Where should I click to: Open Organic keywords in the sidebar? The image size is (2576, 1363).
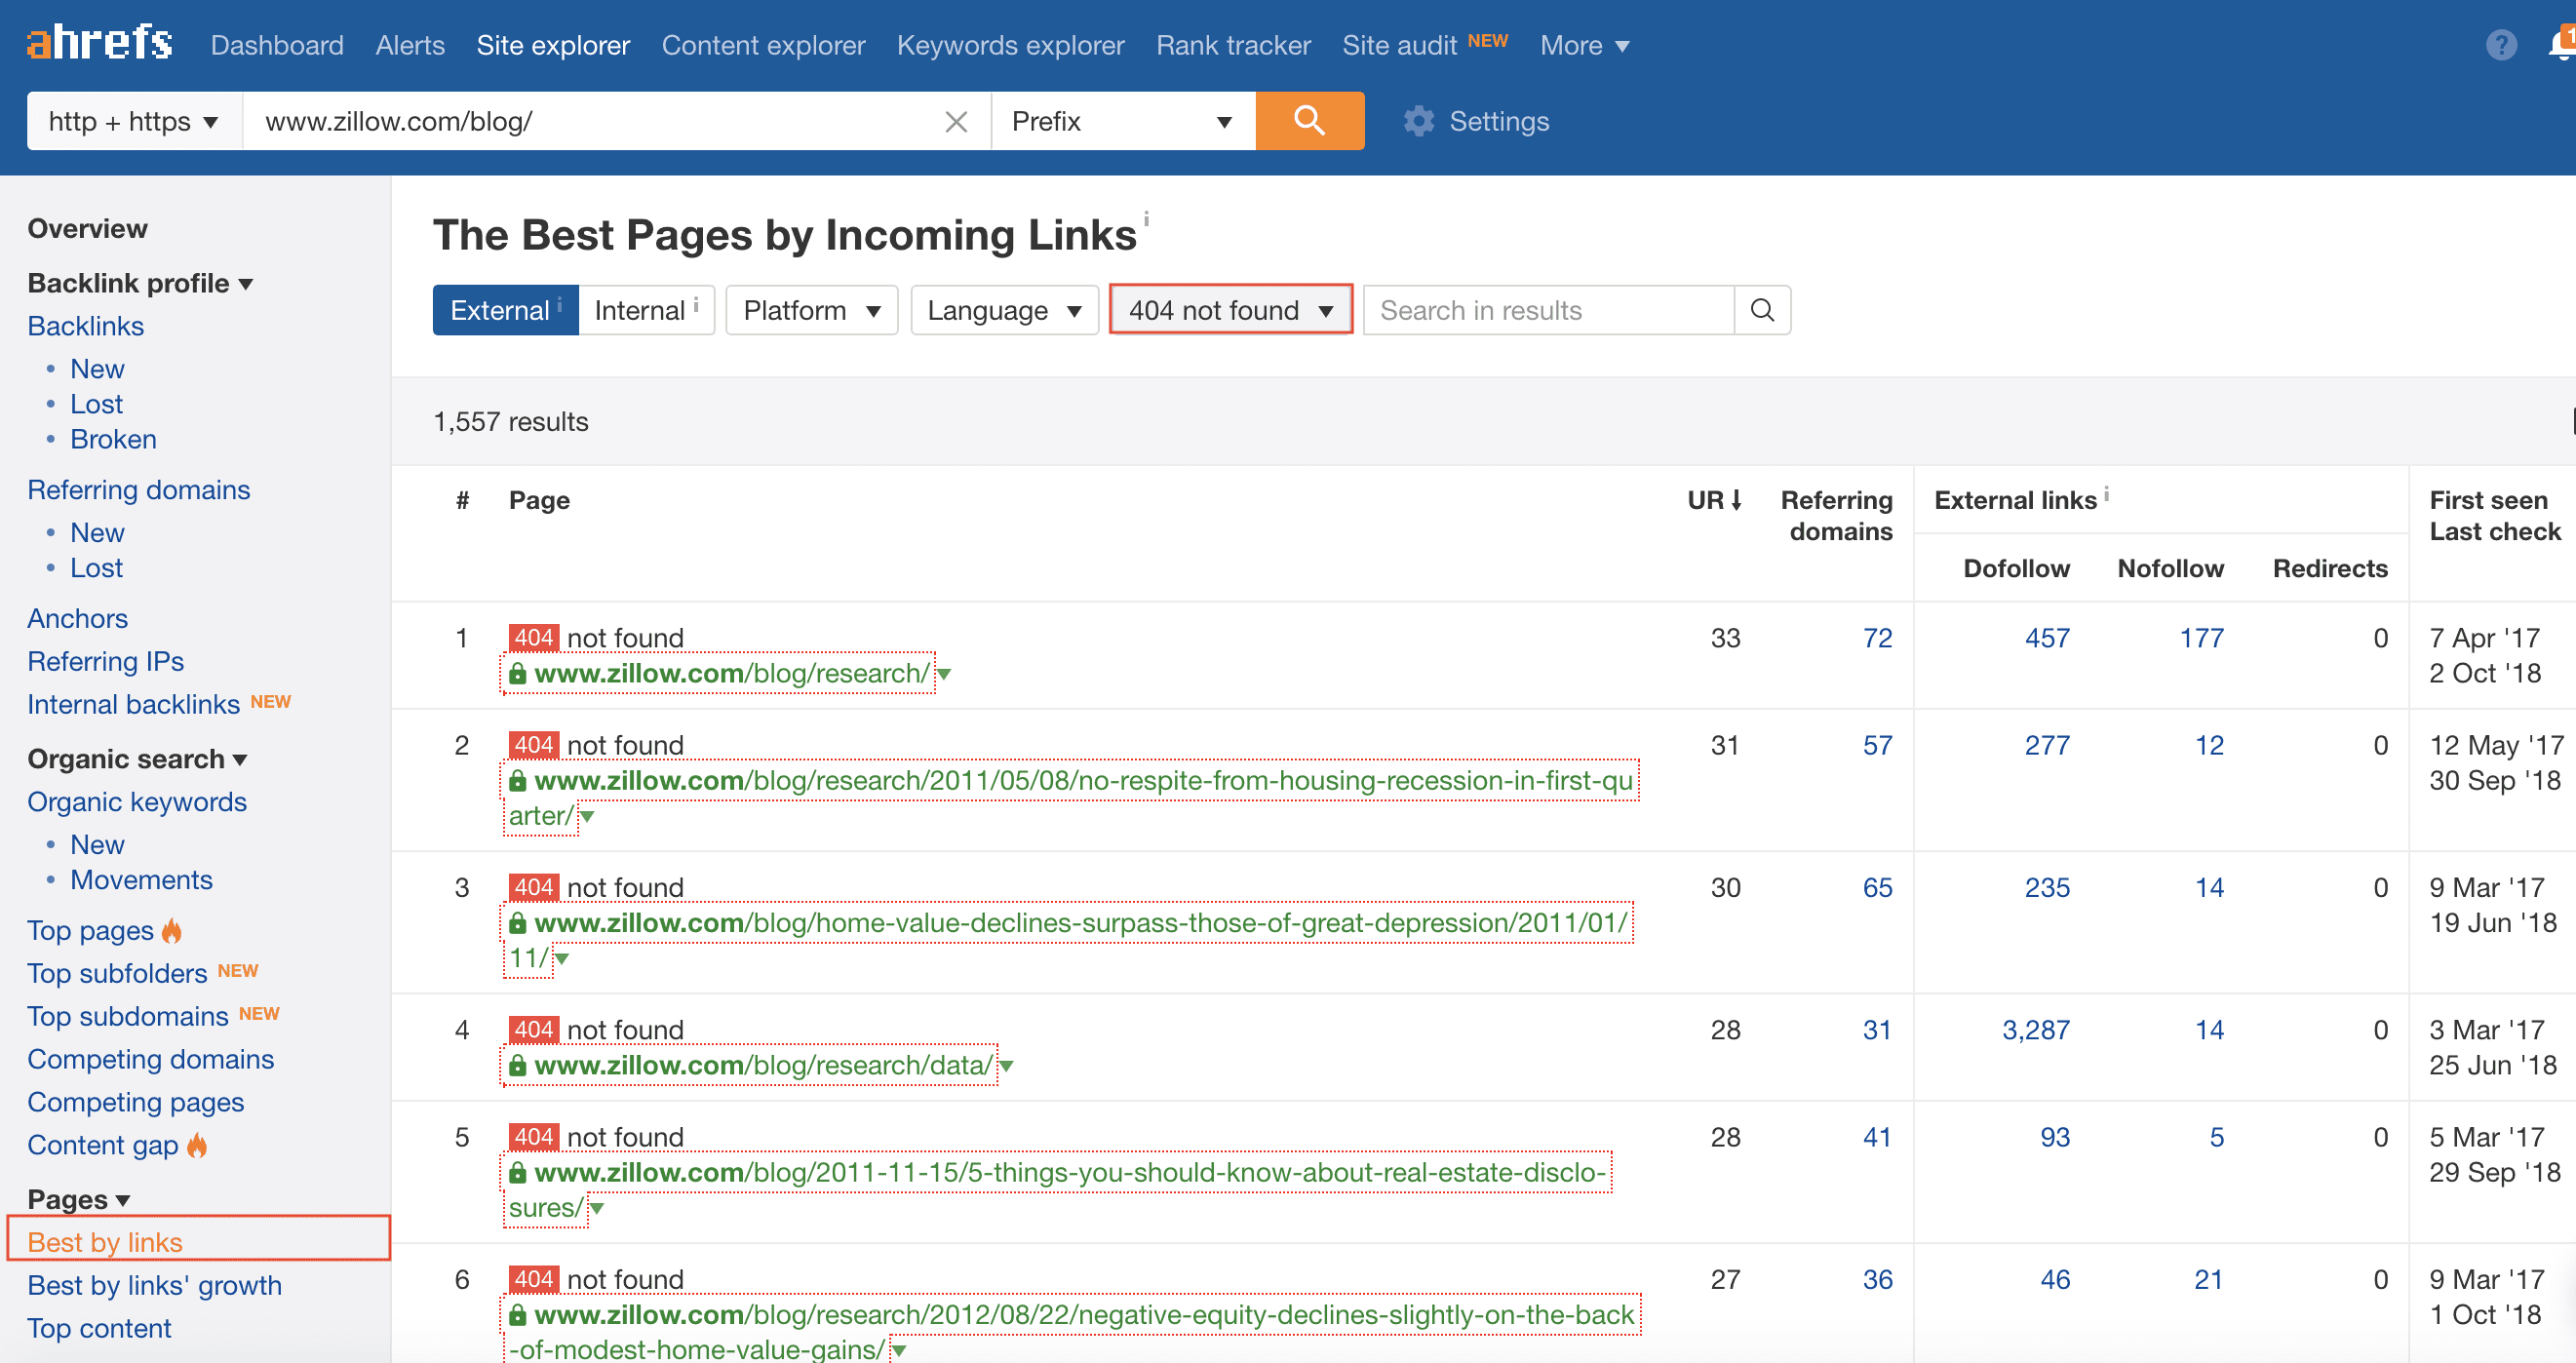point(136,802)
